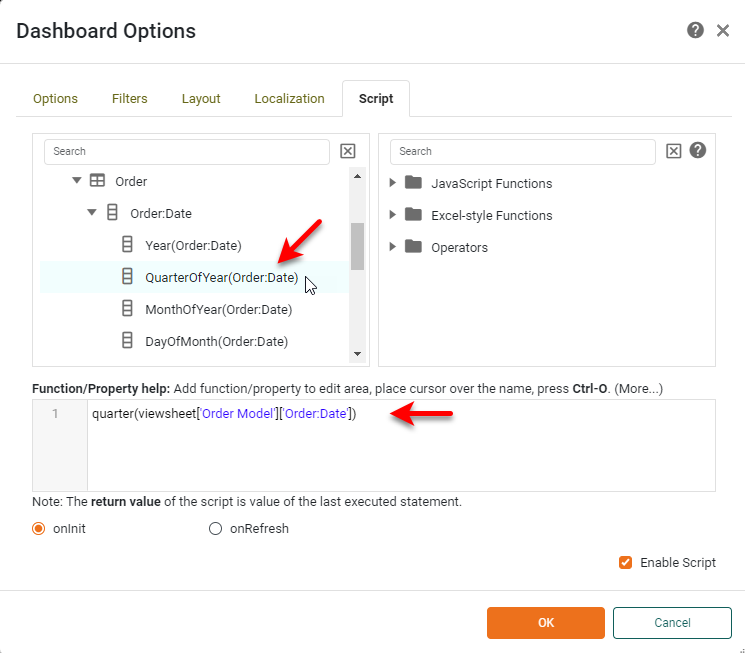
Task: Collapse the Order:Date tree node
Action: (x=92, y=213)
